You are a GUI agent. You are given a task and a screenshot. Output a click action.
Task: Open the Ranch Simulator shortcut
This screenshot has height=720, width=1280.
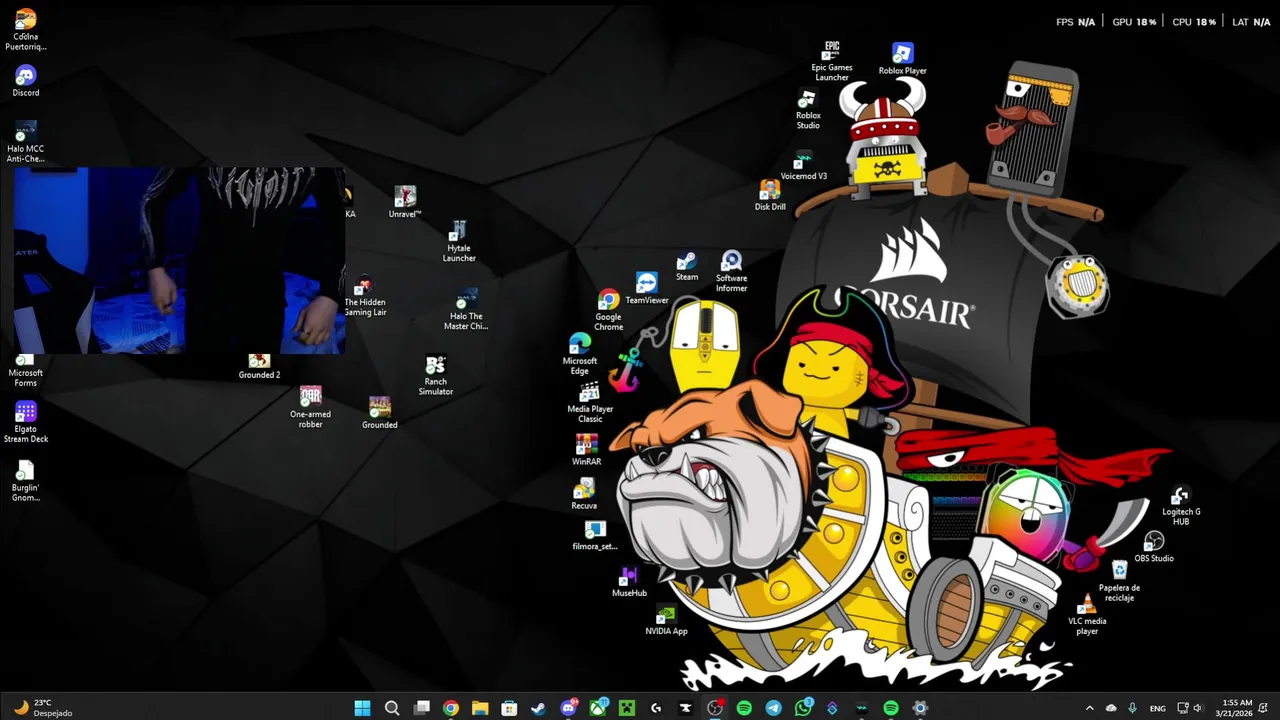click(435, 376)
